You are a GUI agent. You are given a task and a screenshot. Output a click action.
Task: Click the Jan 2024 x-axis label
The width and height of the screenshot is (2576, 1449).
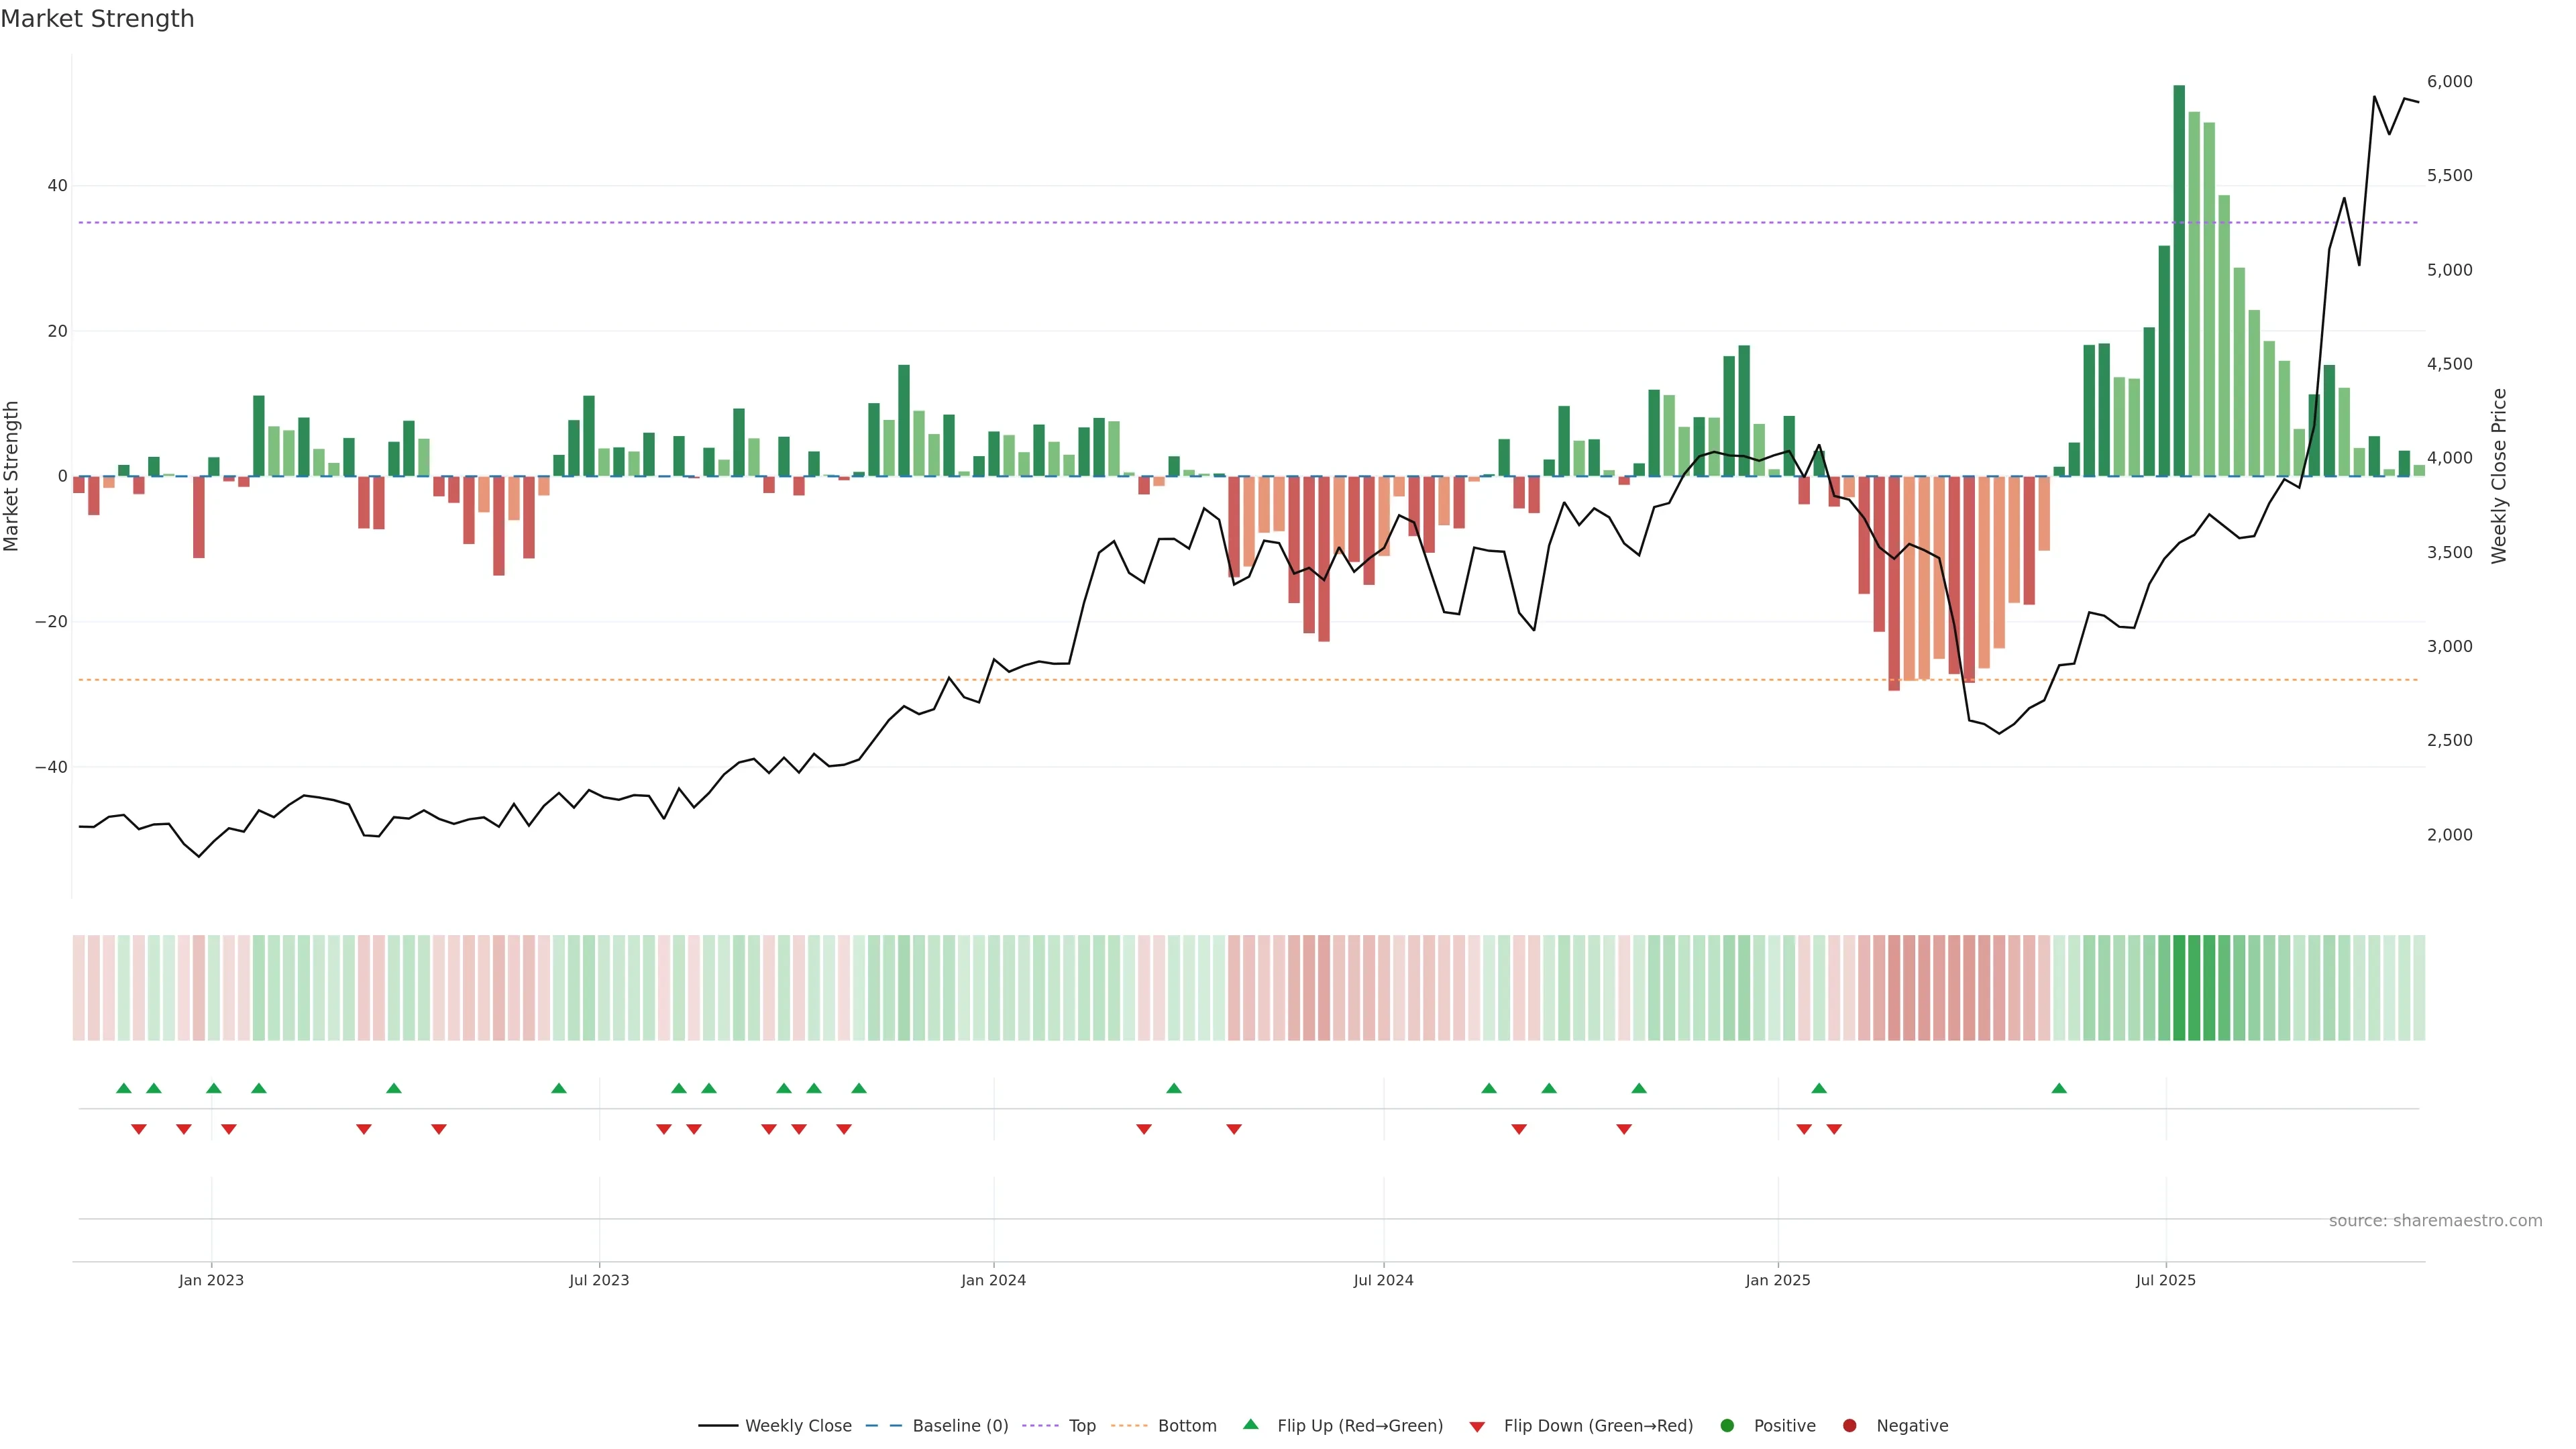[993, 1280]
